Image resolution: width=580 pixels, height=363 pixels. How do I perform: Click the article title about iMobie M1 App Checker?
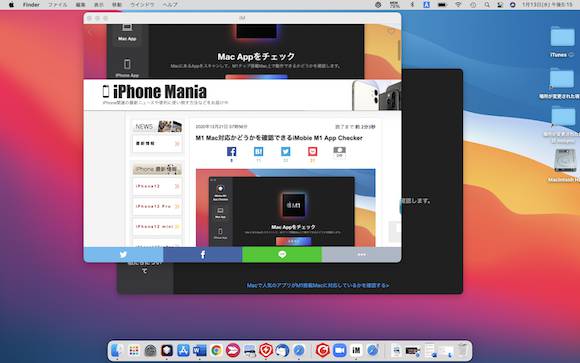pyautogui.click(x=279, y=138)
